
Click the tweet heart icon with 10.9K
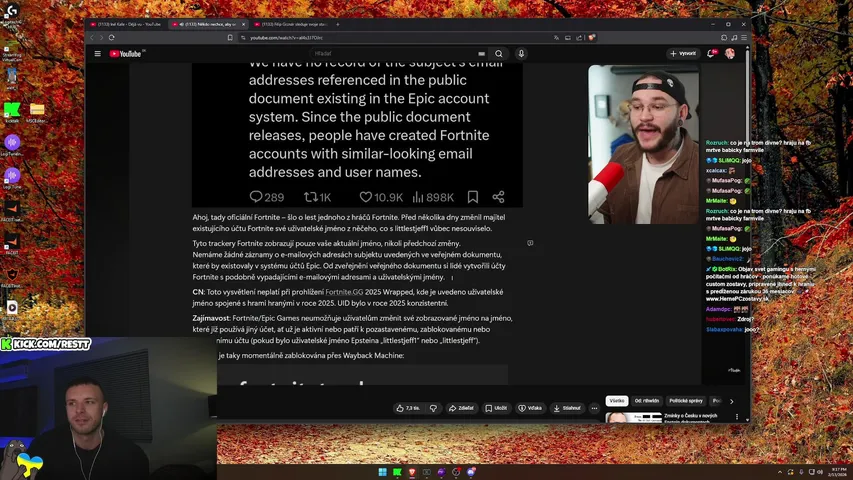[366, 197]
